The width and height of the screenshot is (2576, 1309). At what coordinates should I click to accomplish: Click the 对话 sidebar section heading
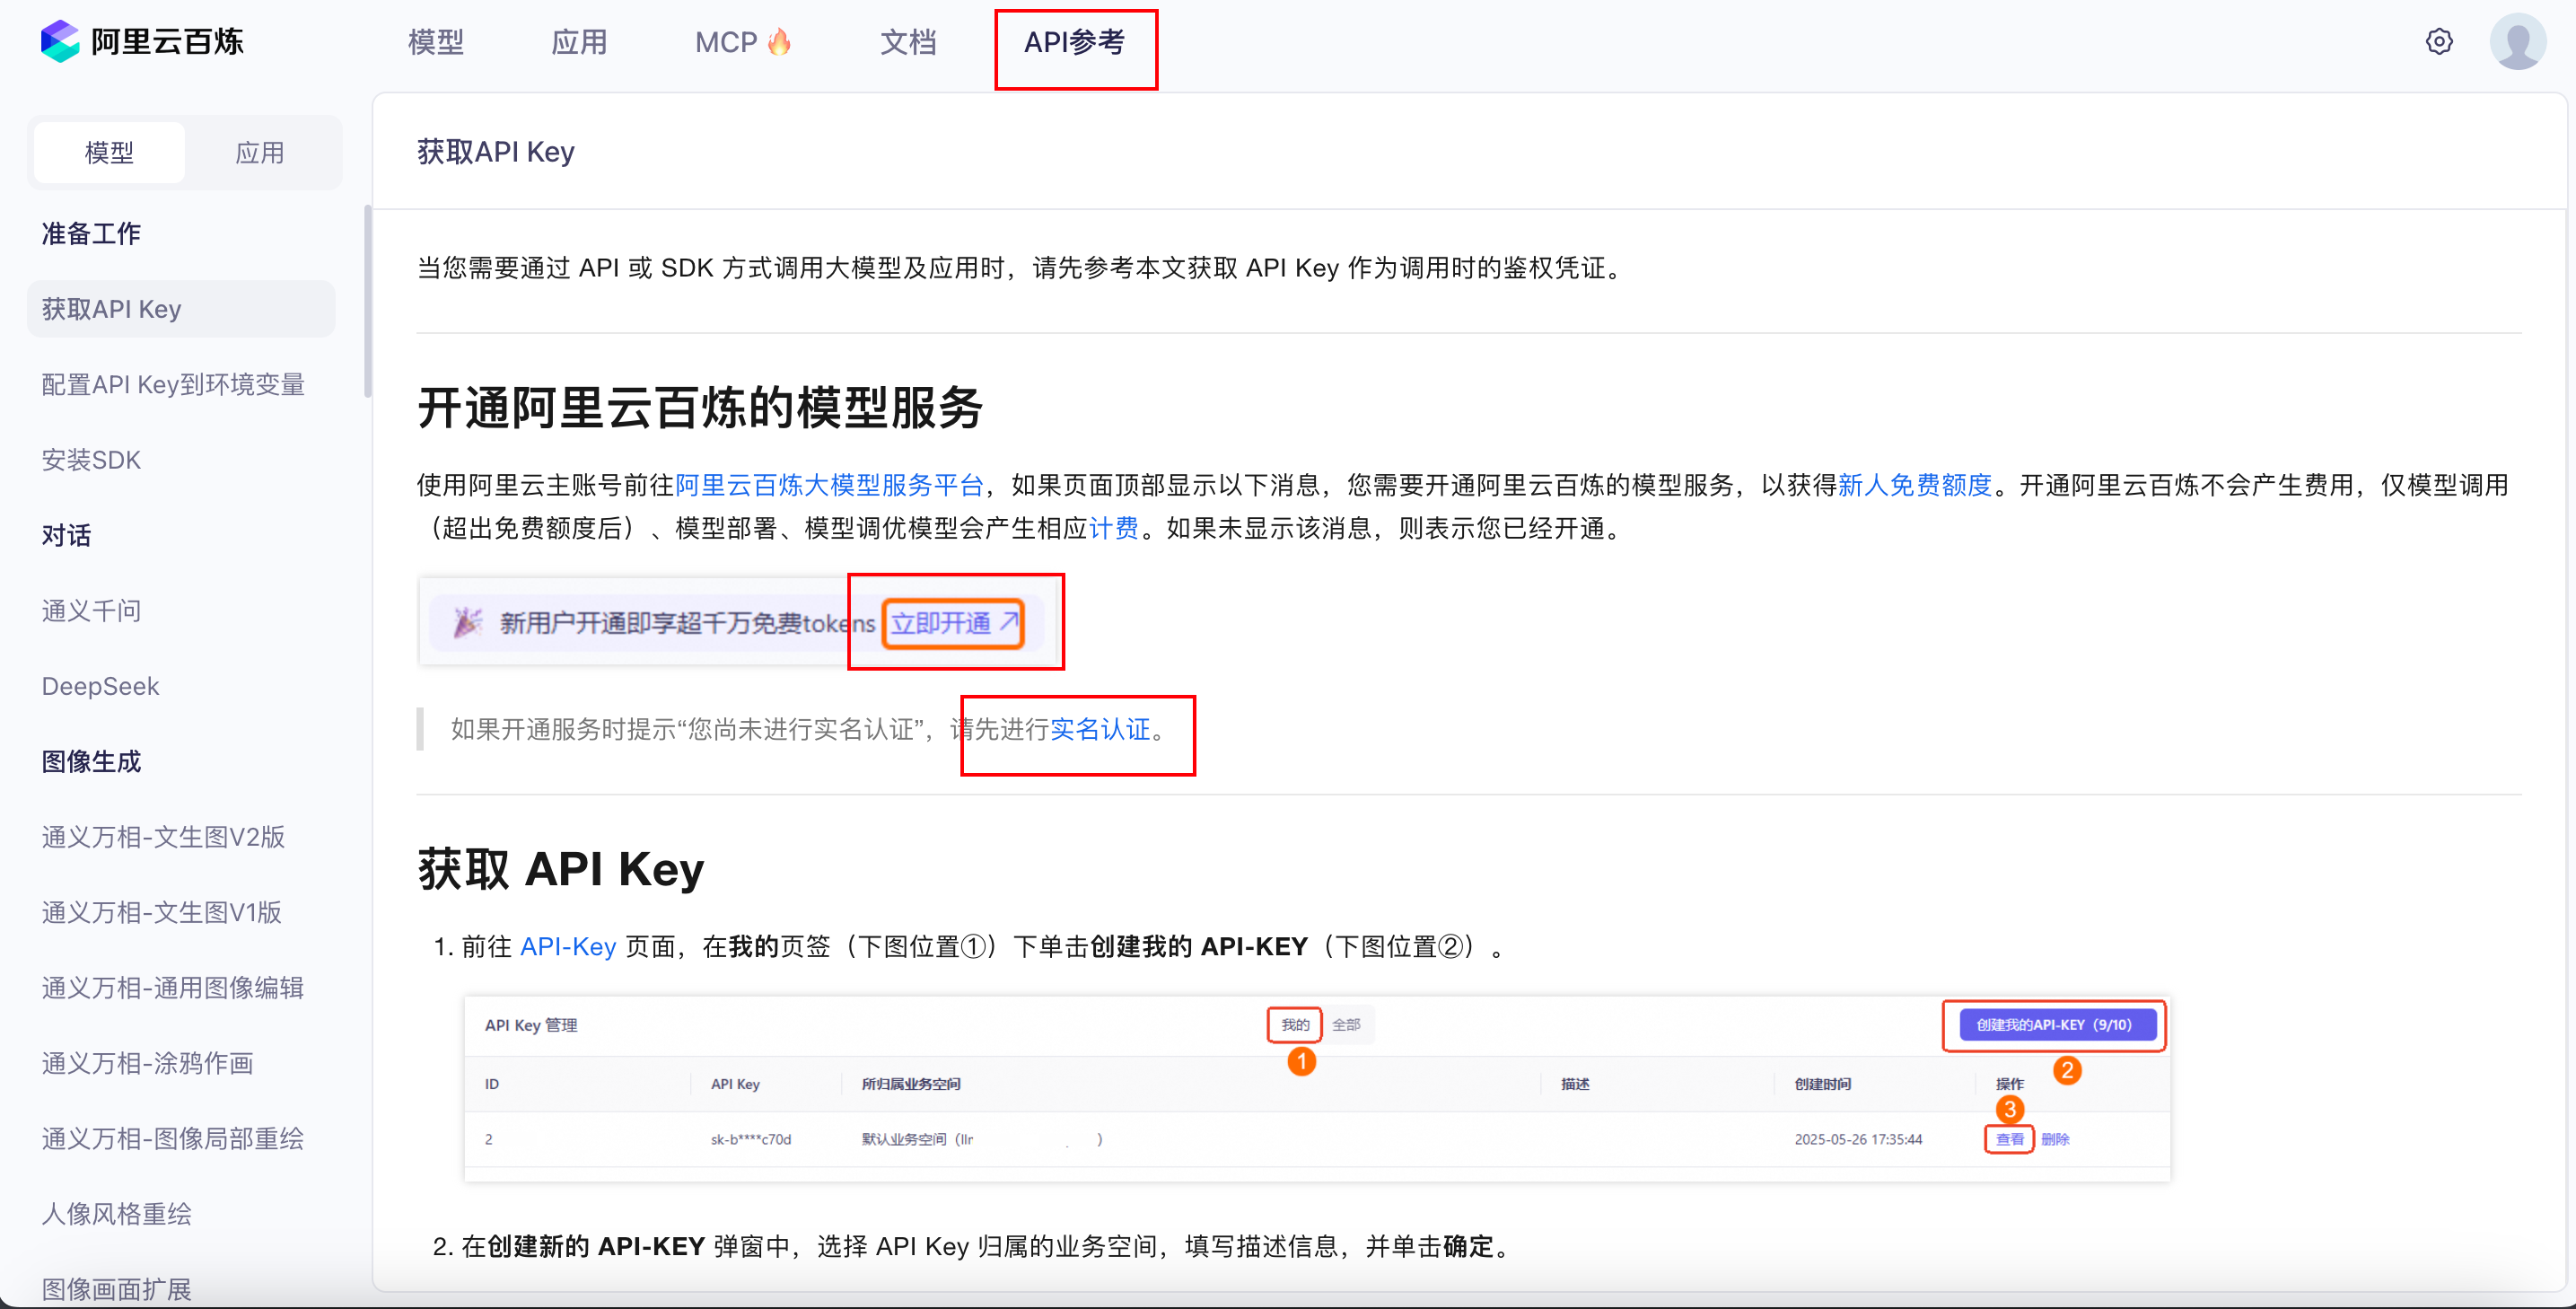(66, 535)
